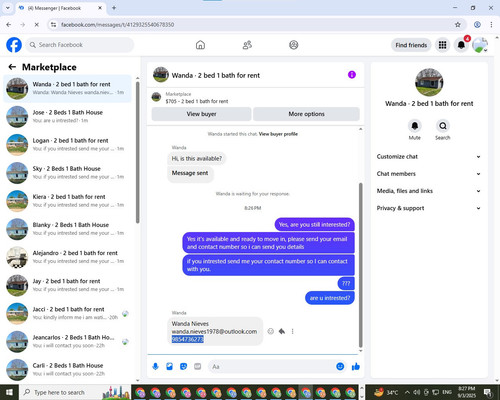Expand Media, files and links section

click(x=429, y=191)
